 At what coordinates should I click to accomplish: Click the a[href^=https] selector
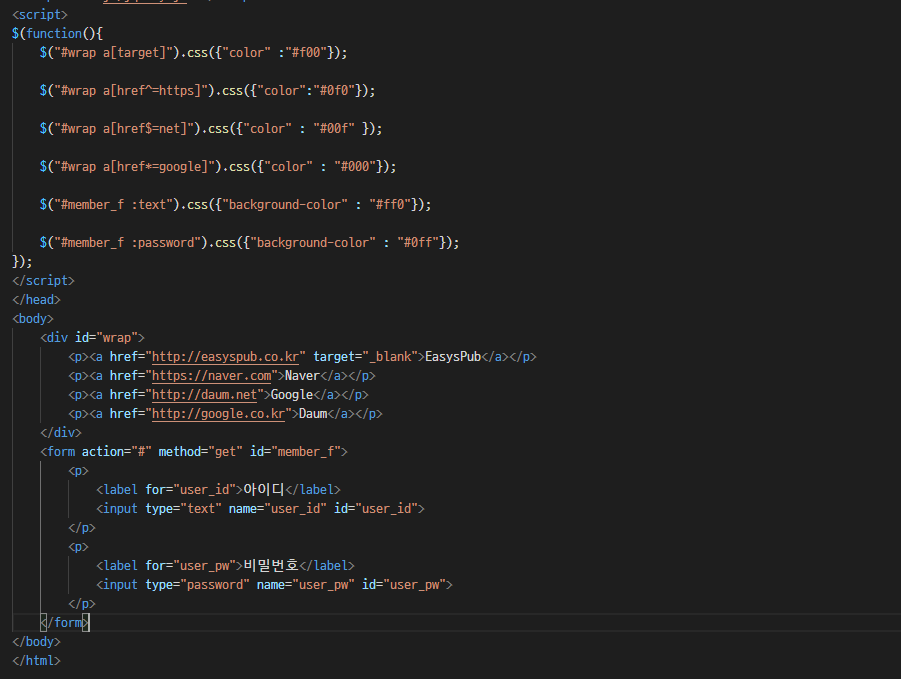[x=156, y=90]
